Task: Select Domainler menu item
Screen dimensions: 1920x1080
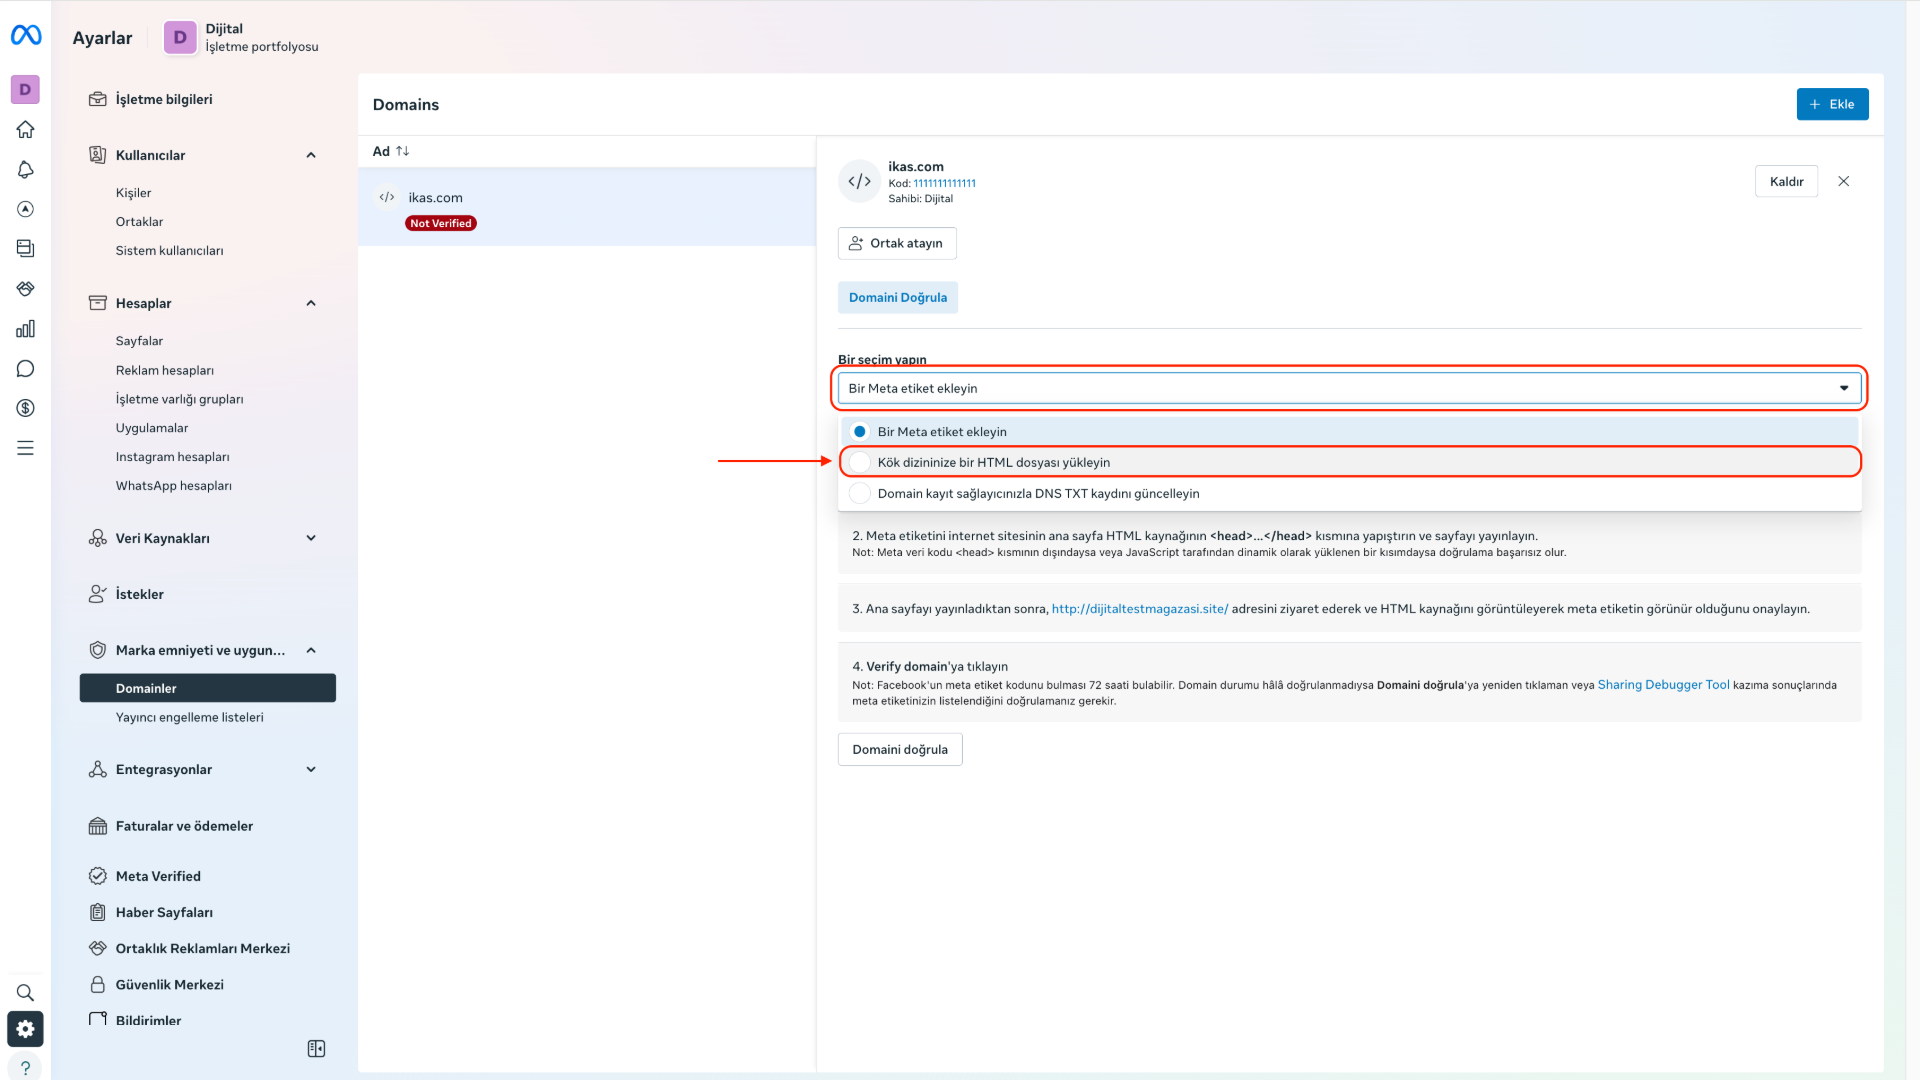Action: click(x=208, y=688)
